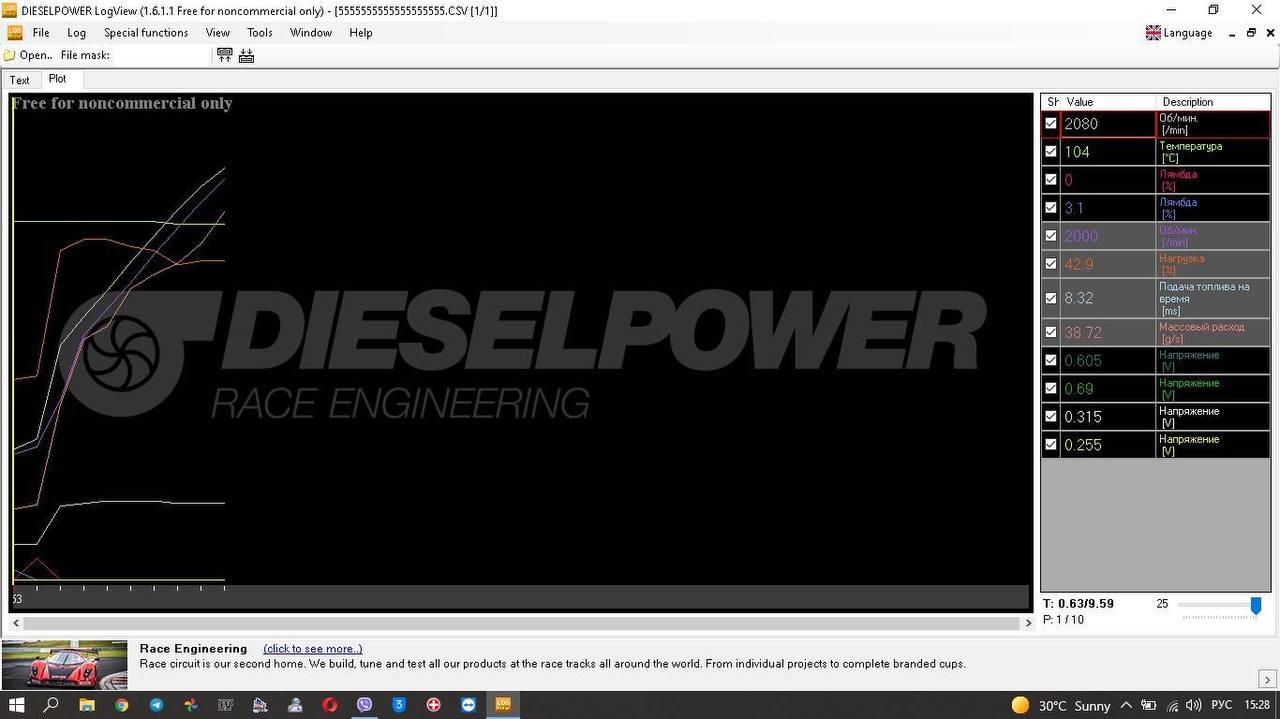The height and width of the screenshot is (719, 1280).
Task: Launch Google Chrome from the taskbar
Action: [x=121, y=705]
